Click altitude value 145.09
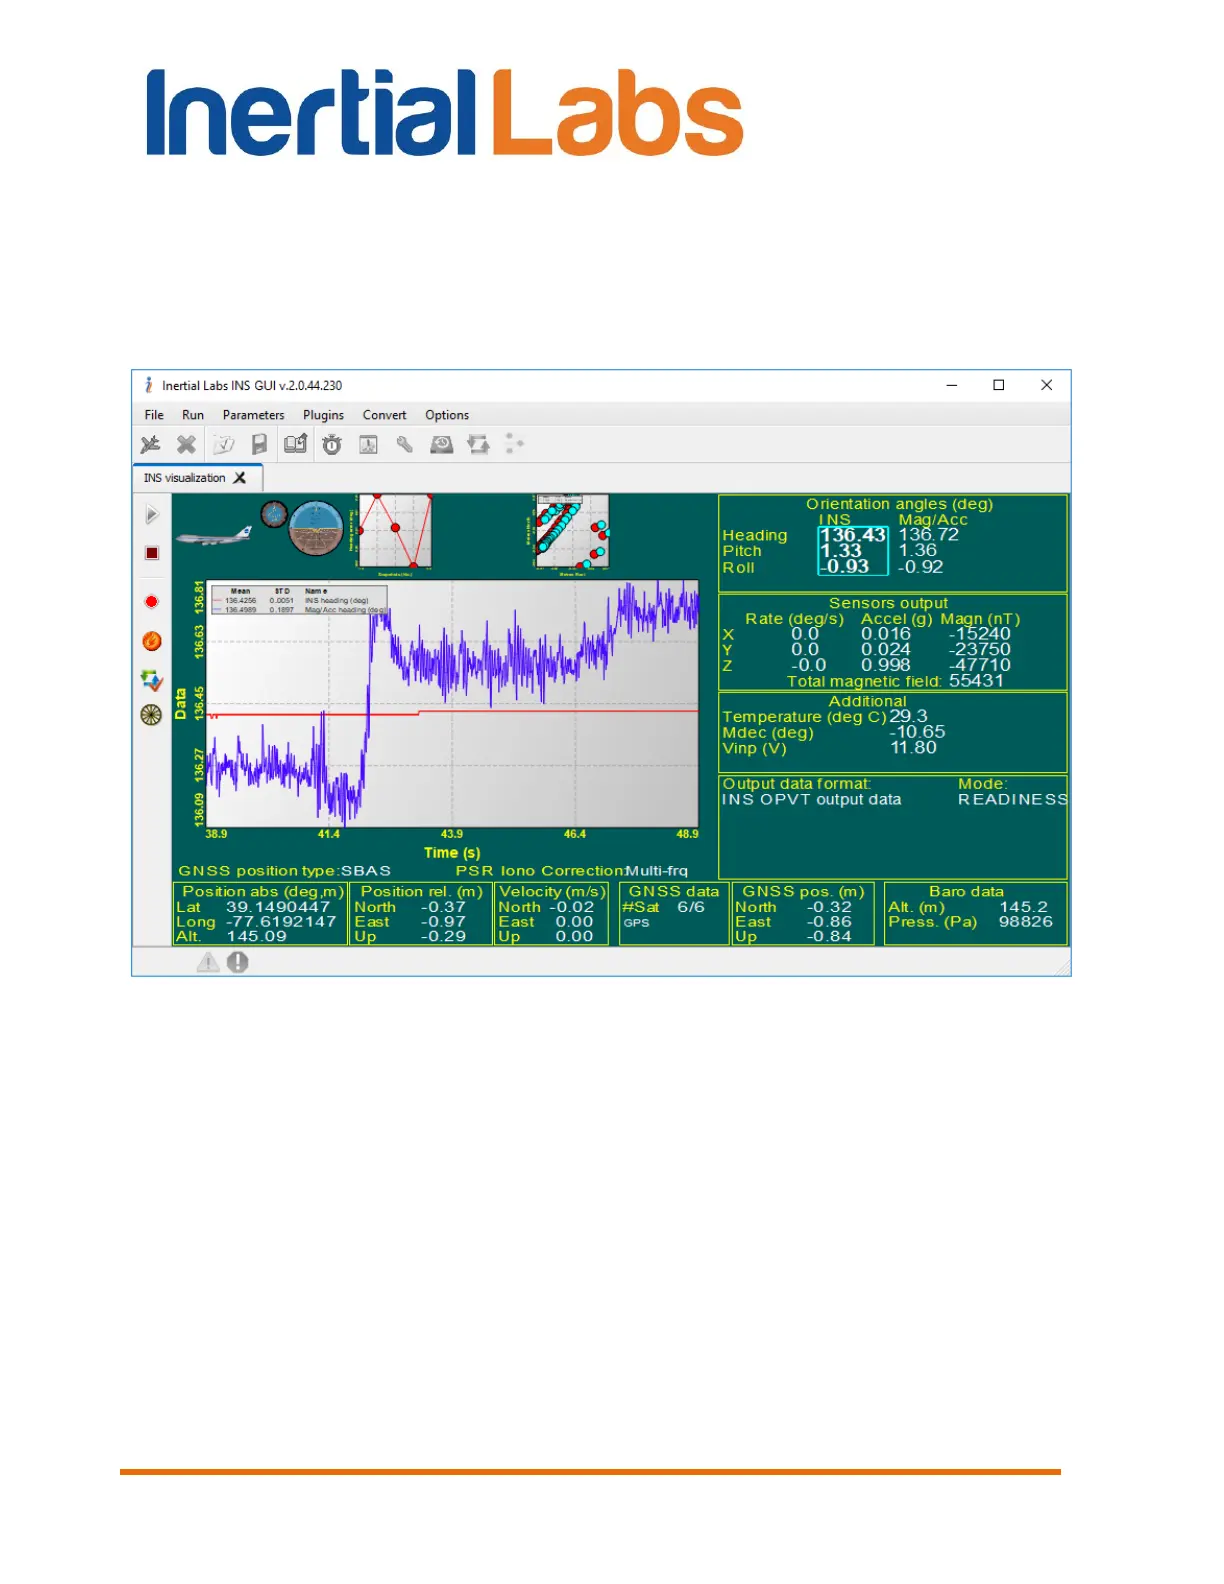This screenshot has width=1224, height=1584. click(x=256, y=937)
